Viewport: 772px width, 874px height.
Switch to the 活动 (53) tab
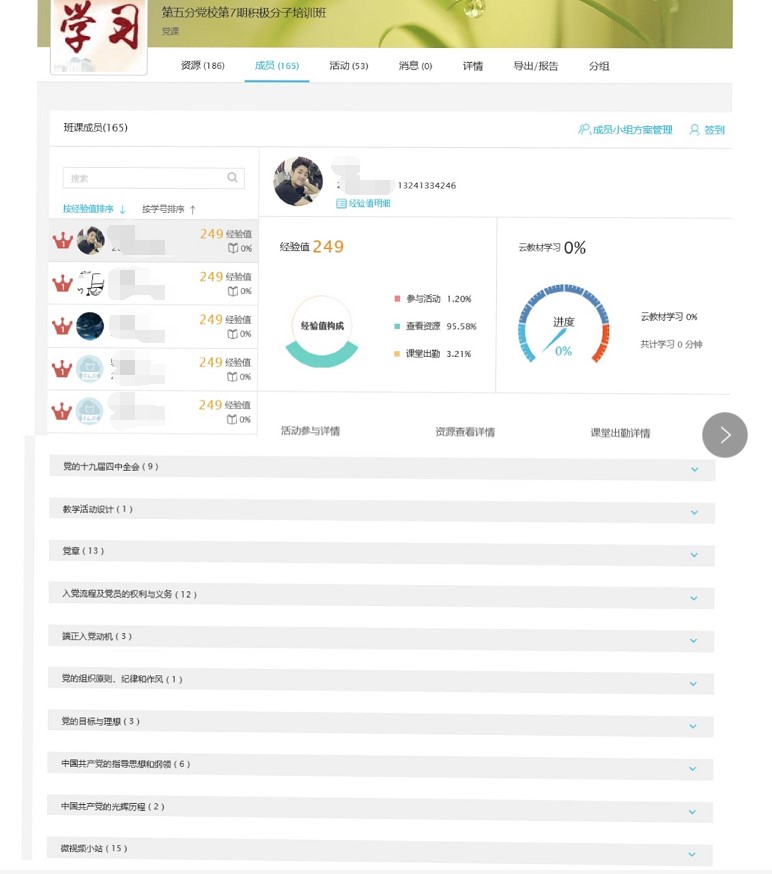[x=348, y=66]
